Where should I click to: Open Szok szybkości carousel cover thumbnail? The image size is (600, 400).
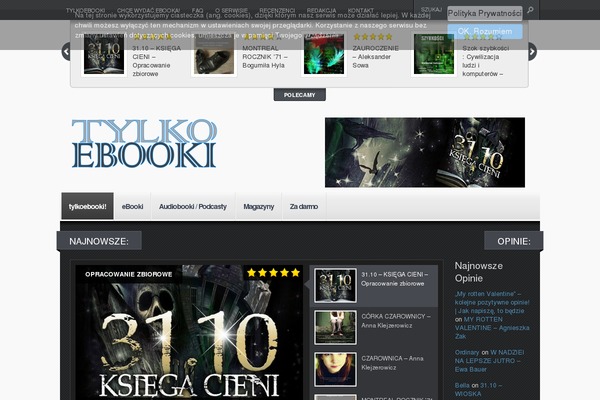(x=434, y=54)
